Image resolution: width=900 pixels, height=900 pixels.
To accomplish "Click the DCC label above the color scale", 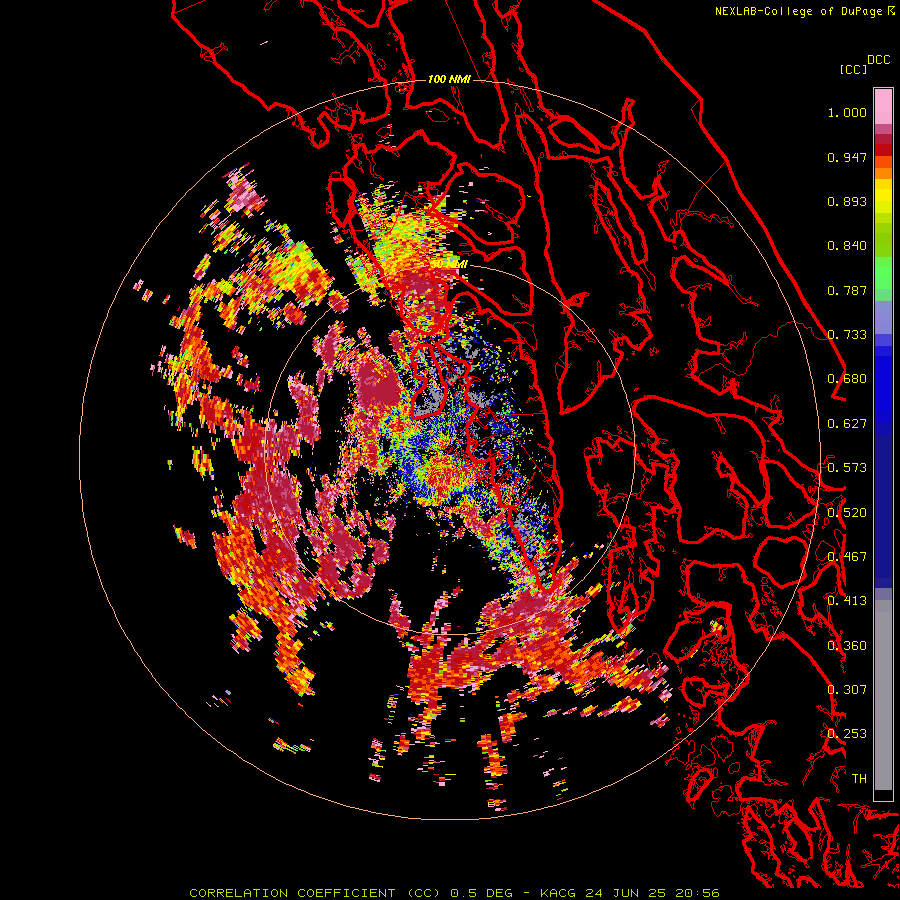I will [879, 60].
